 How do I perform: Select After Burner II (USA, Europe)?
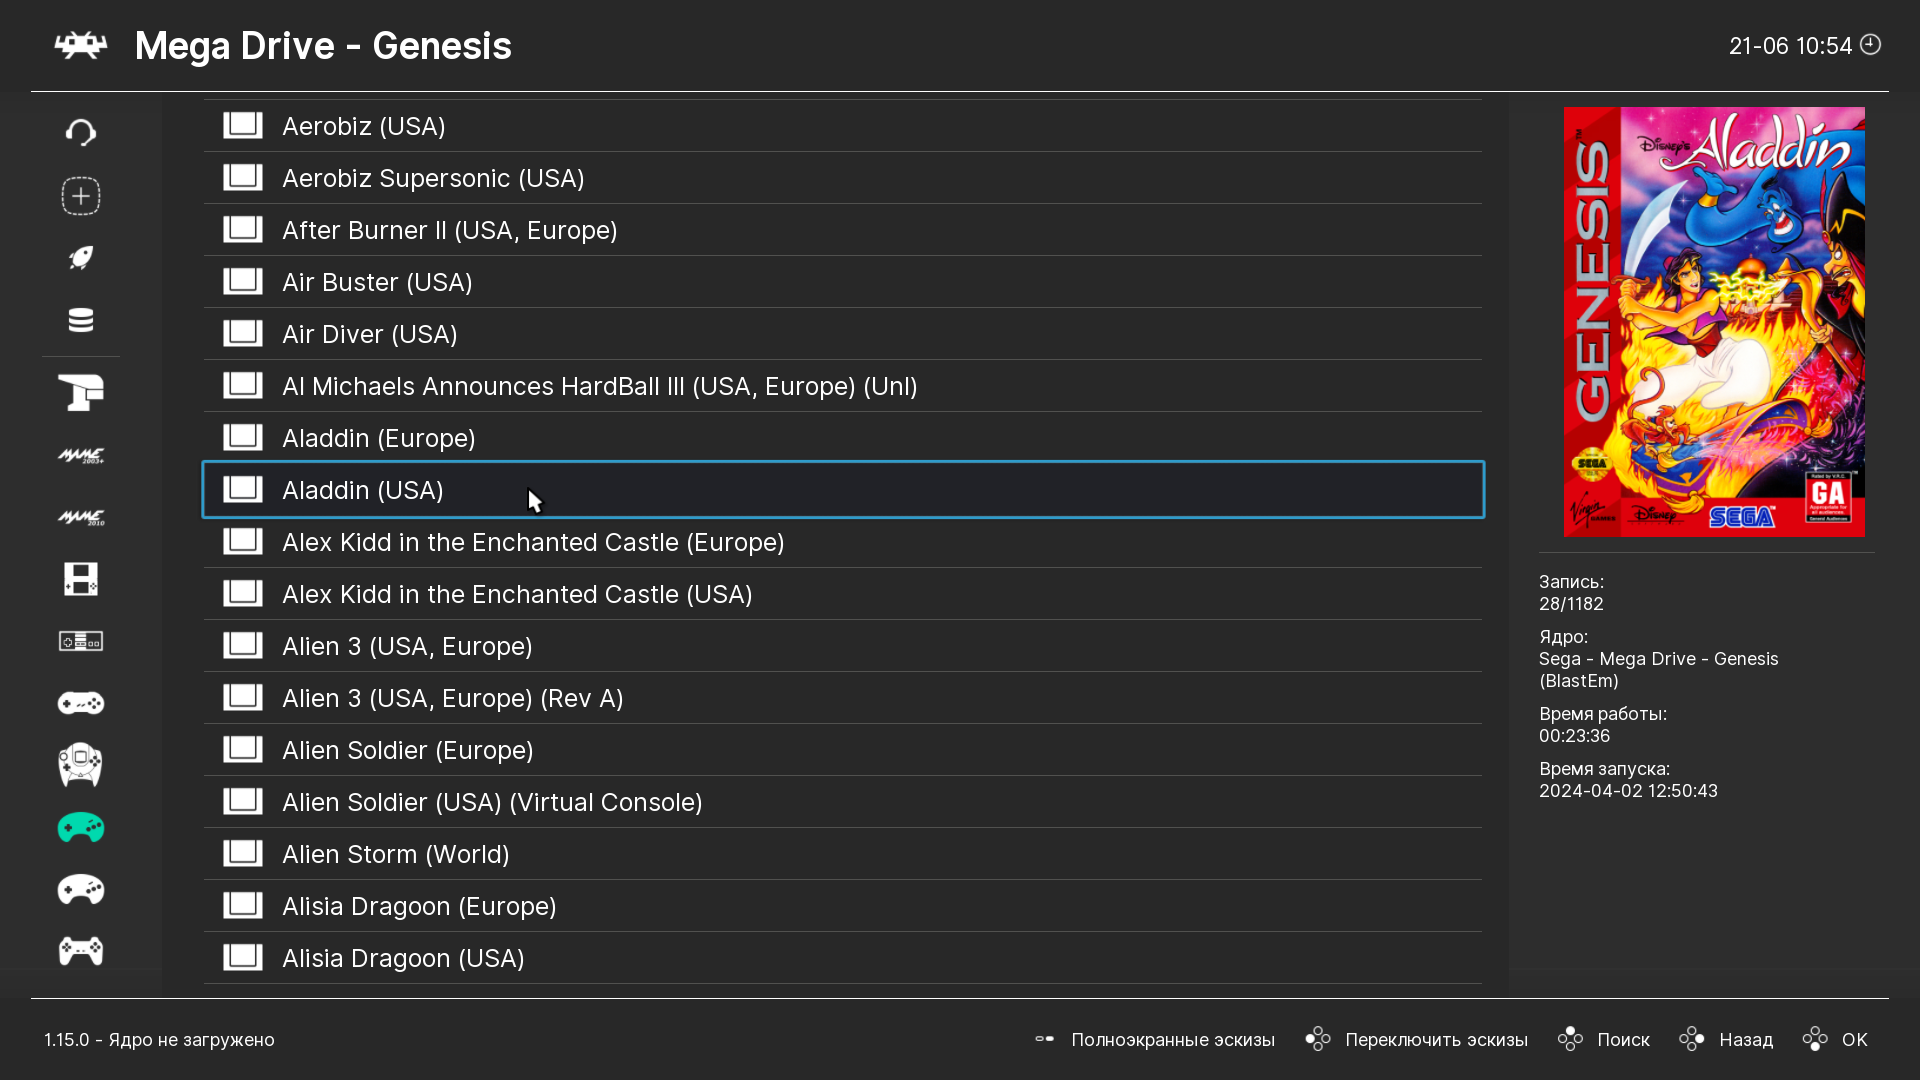843,230
